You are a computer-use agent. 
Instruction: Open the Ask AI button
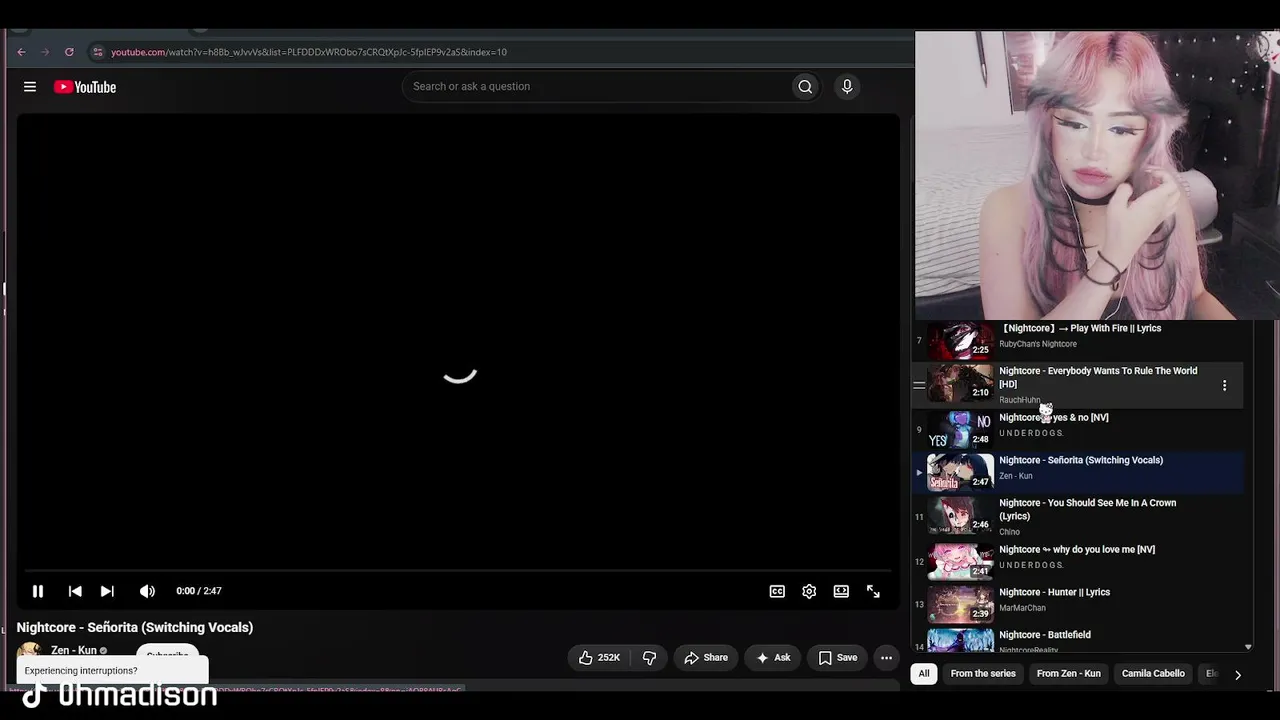click(x=774, y=657)
